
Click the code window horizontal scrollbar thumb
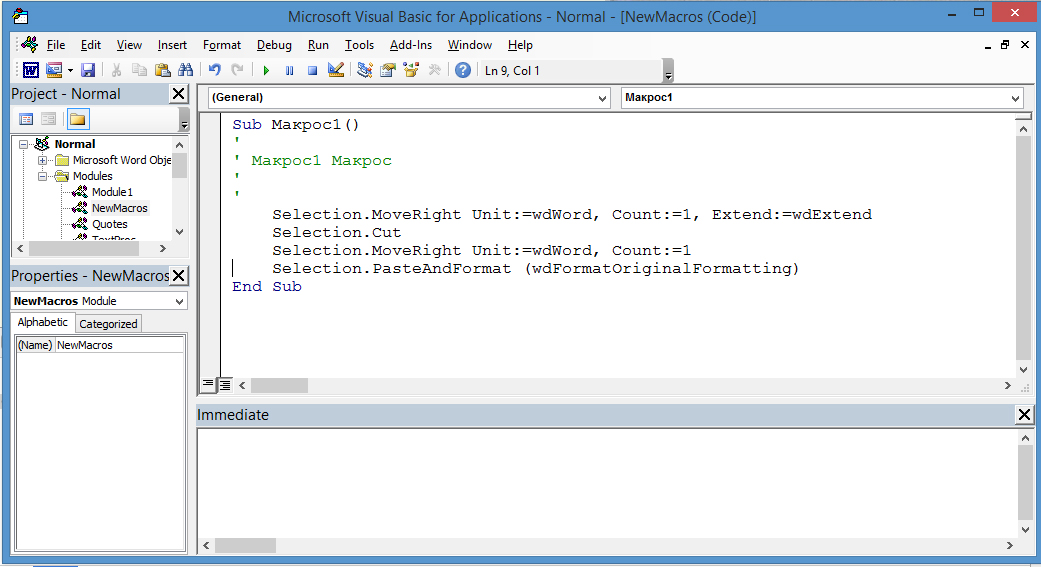click(279, 385)
